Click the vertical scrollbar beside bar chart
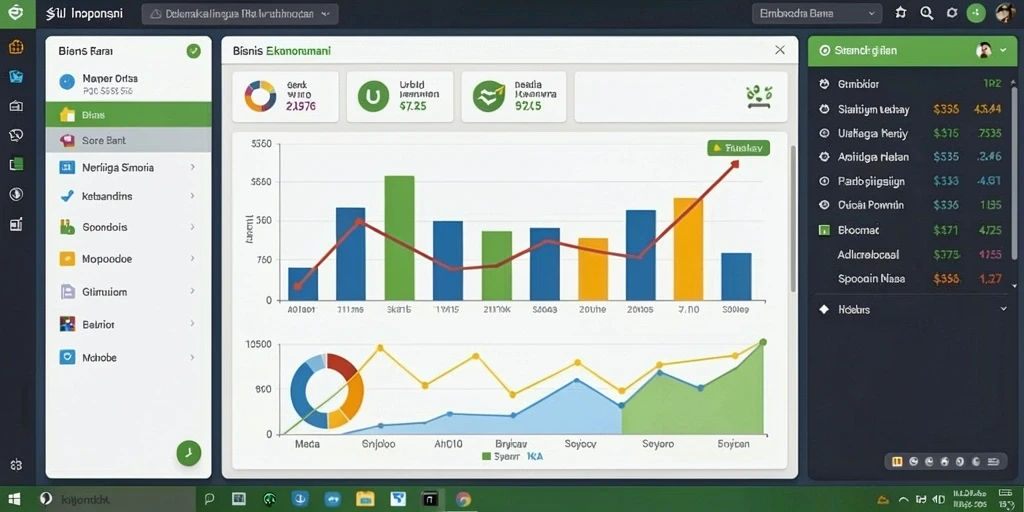Screen dimensions: 1024x512 (793, 219)
